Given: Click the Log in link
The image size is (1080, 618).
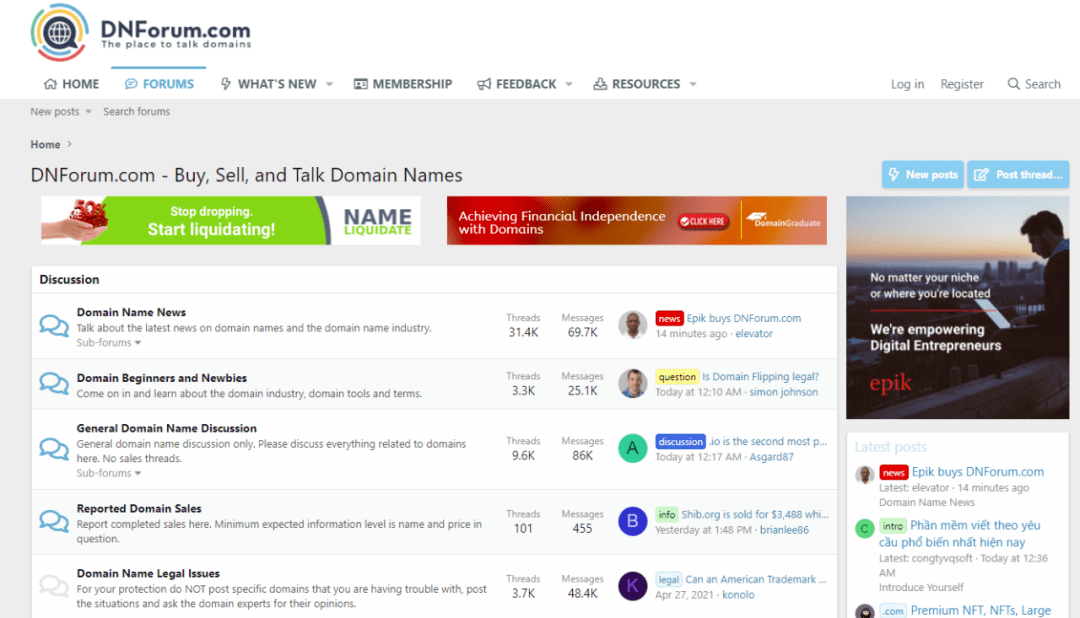Looking at the screenshot, I should click(907, 84).
